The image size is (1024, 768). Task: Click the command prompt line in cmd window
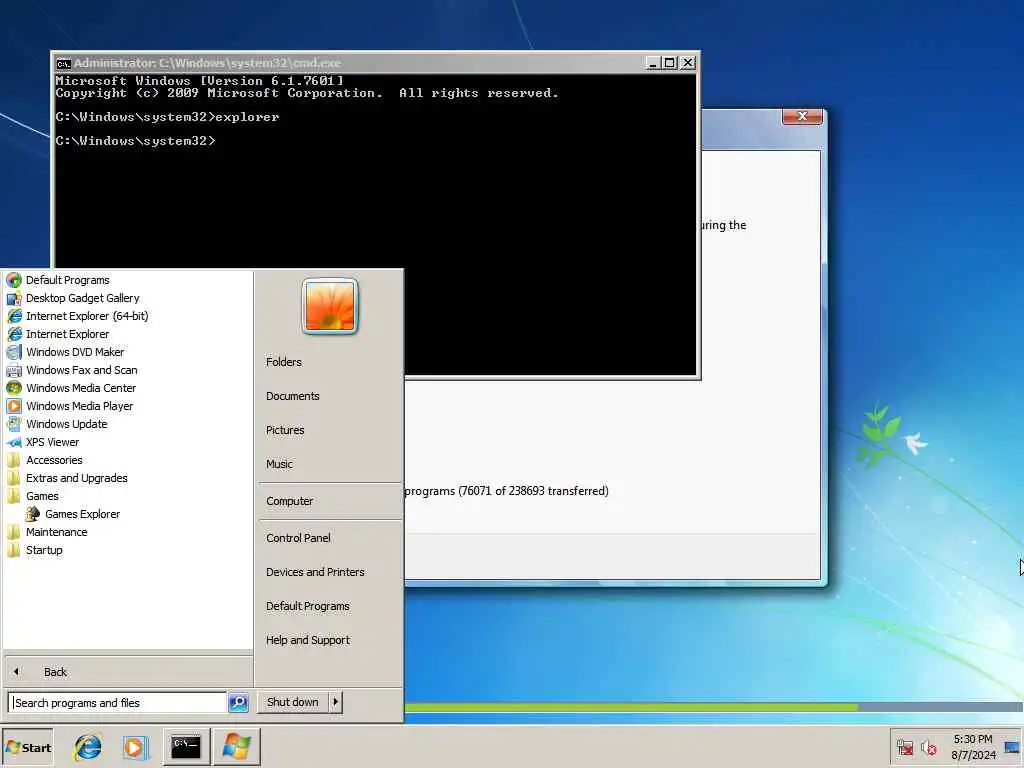click(x=135, y=141)
